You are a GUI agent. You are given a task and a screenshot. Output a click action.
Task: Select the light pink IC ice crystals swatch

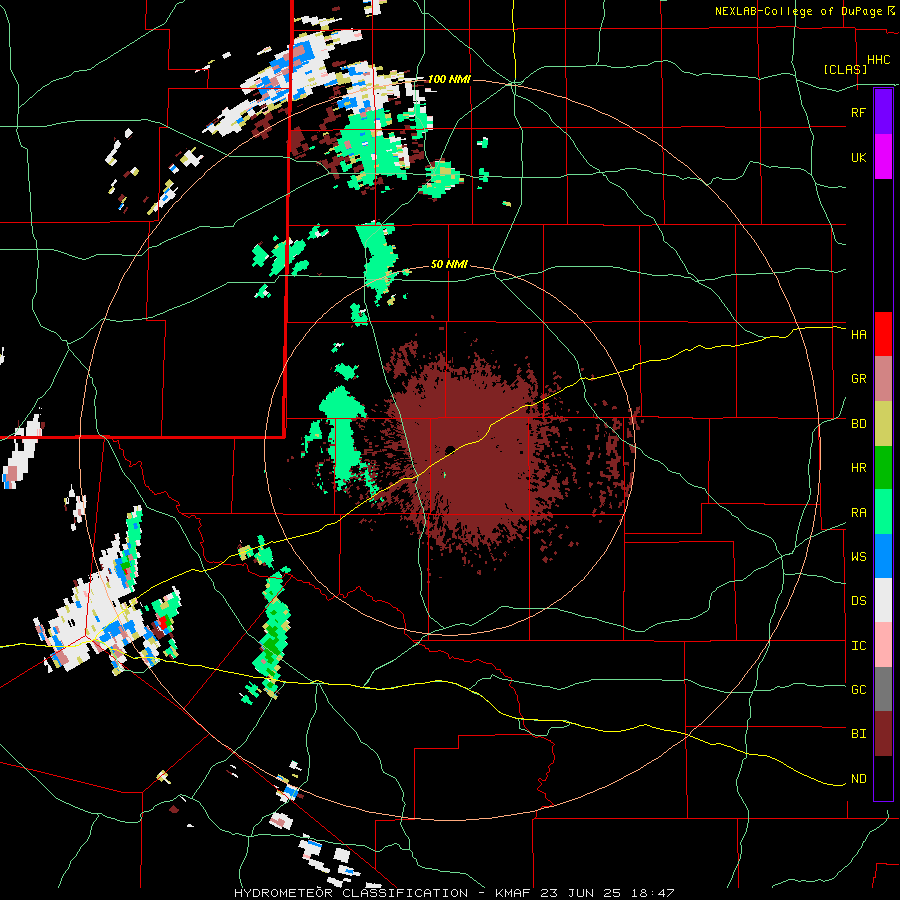pyautogui.click(x=883, y=645)
